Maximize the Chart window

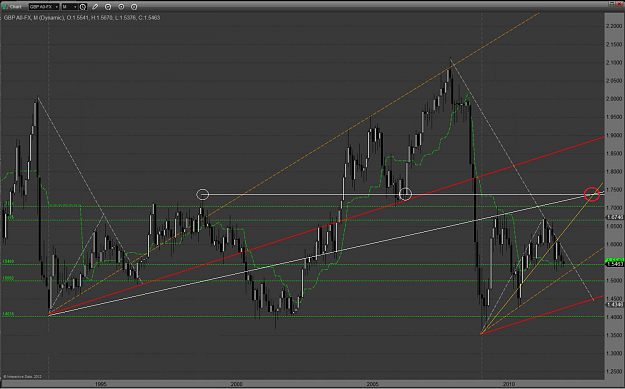point(612,3)
